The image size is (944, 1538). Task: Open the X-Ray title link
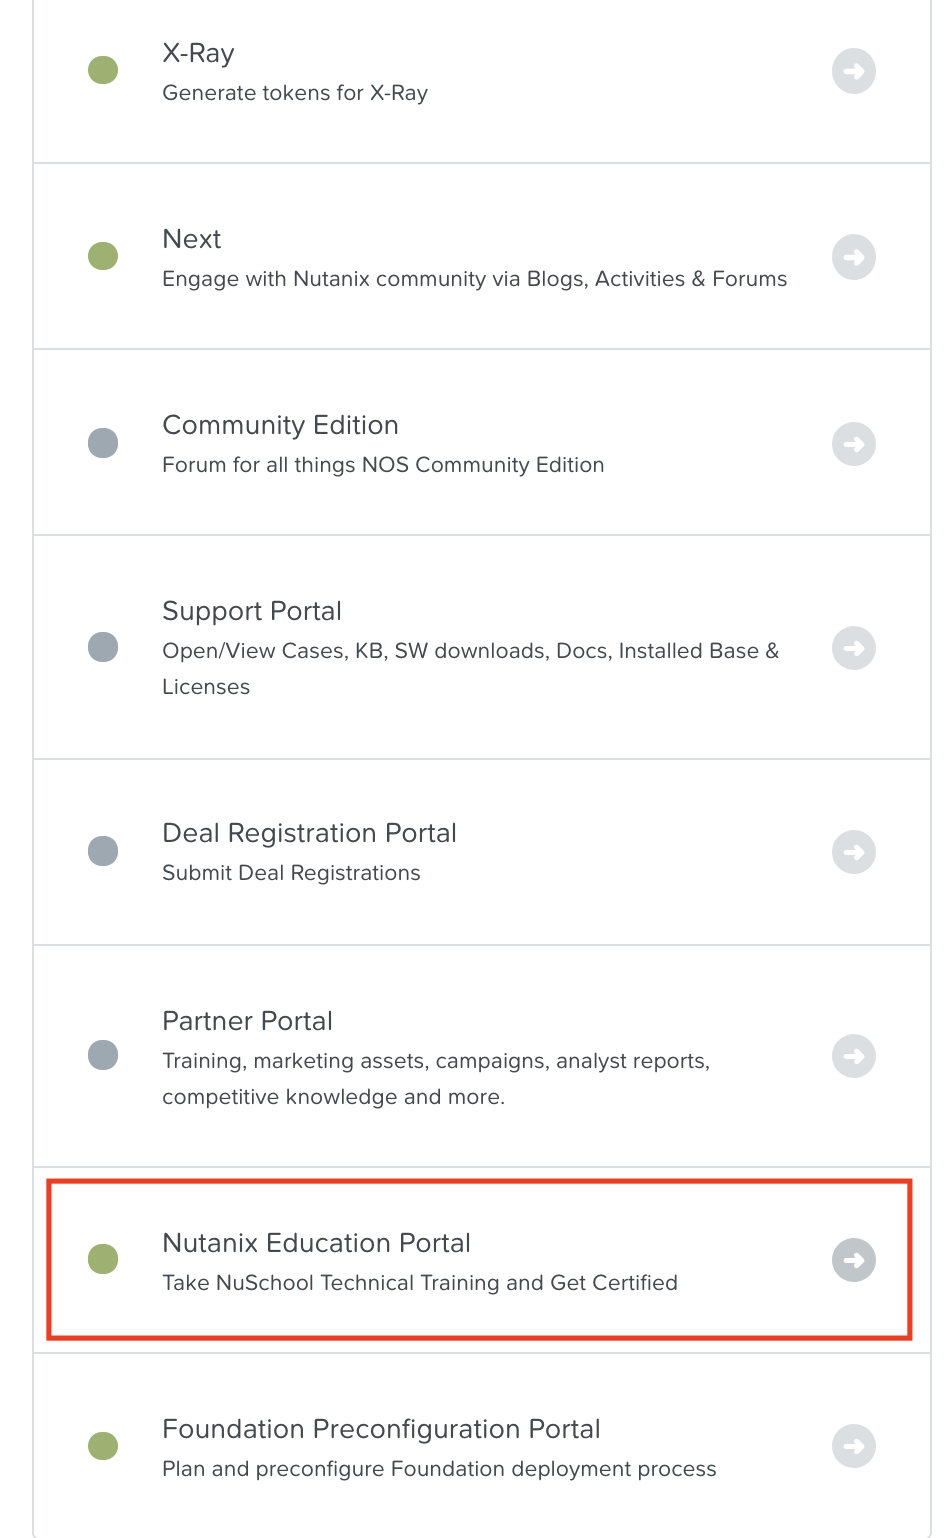198,53
